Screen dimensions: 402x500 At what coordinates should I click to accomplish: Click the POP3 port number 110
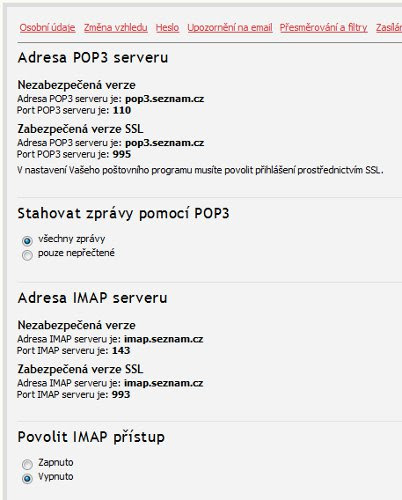(122, 110)
